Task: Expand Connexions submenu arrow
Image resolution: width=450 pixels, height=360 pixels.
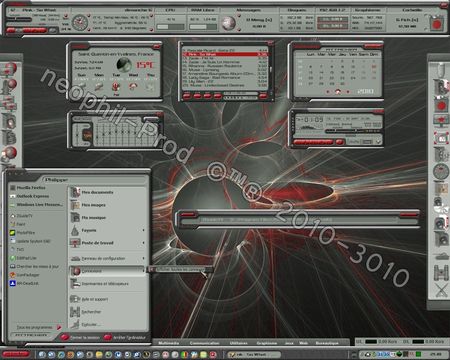Action: click(x=143, y=271)
